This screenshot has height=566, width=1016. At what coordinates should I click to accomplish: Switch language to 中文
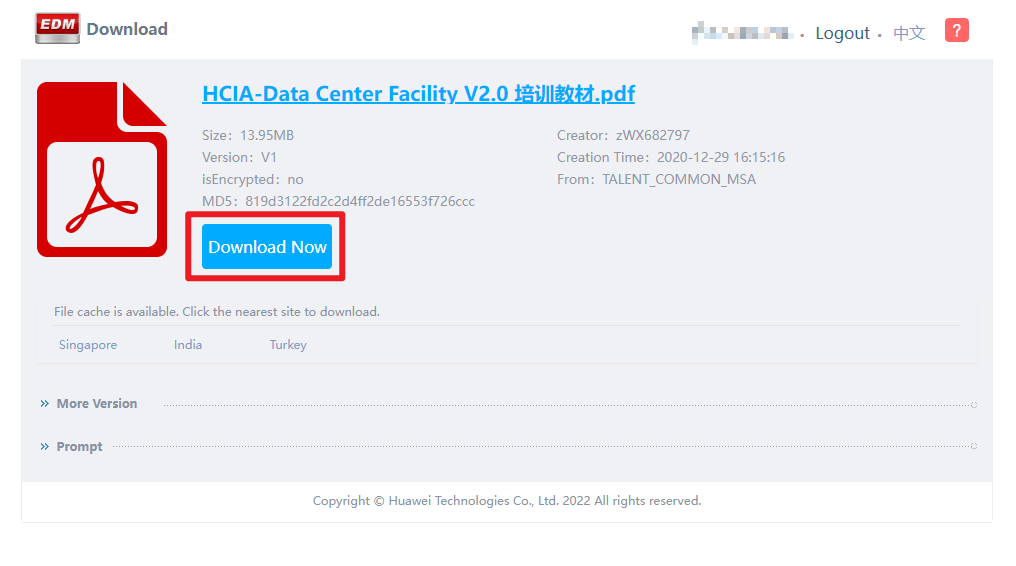(909, 33)
